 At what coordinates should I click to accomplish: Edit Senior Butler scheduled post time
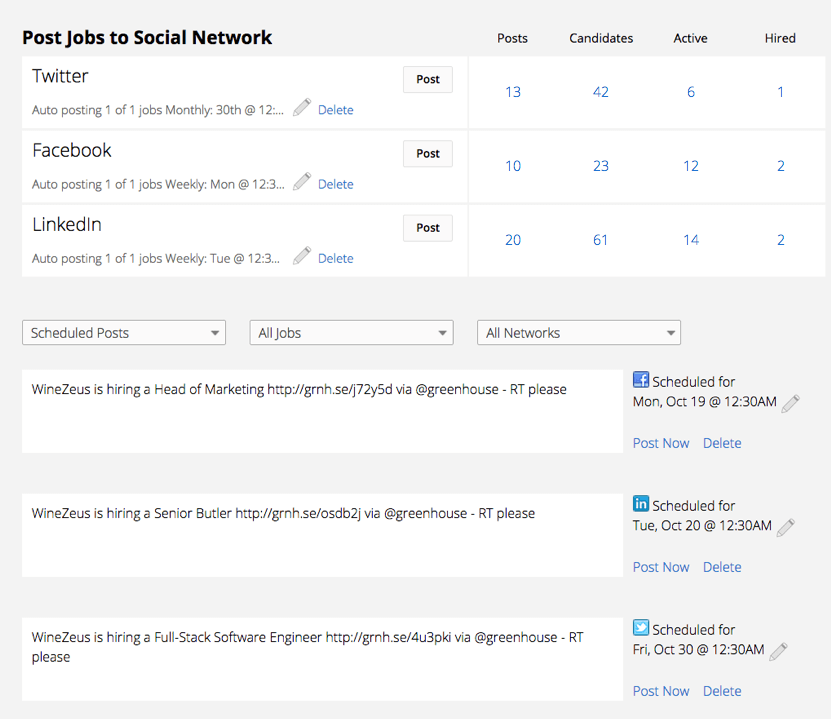point(785,527)
